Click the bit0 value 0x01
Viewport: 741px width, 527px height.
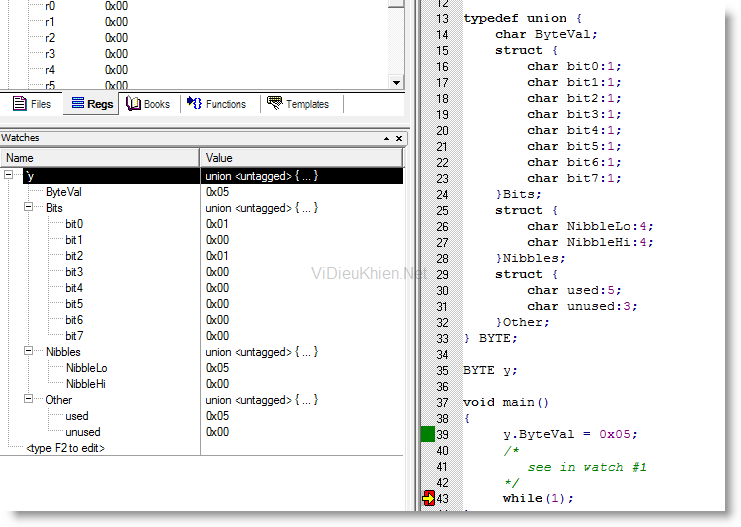click(x=217, y=224)
